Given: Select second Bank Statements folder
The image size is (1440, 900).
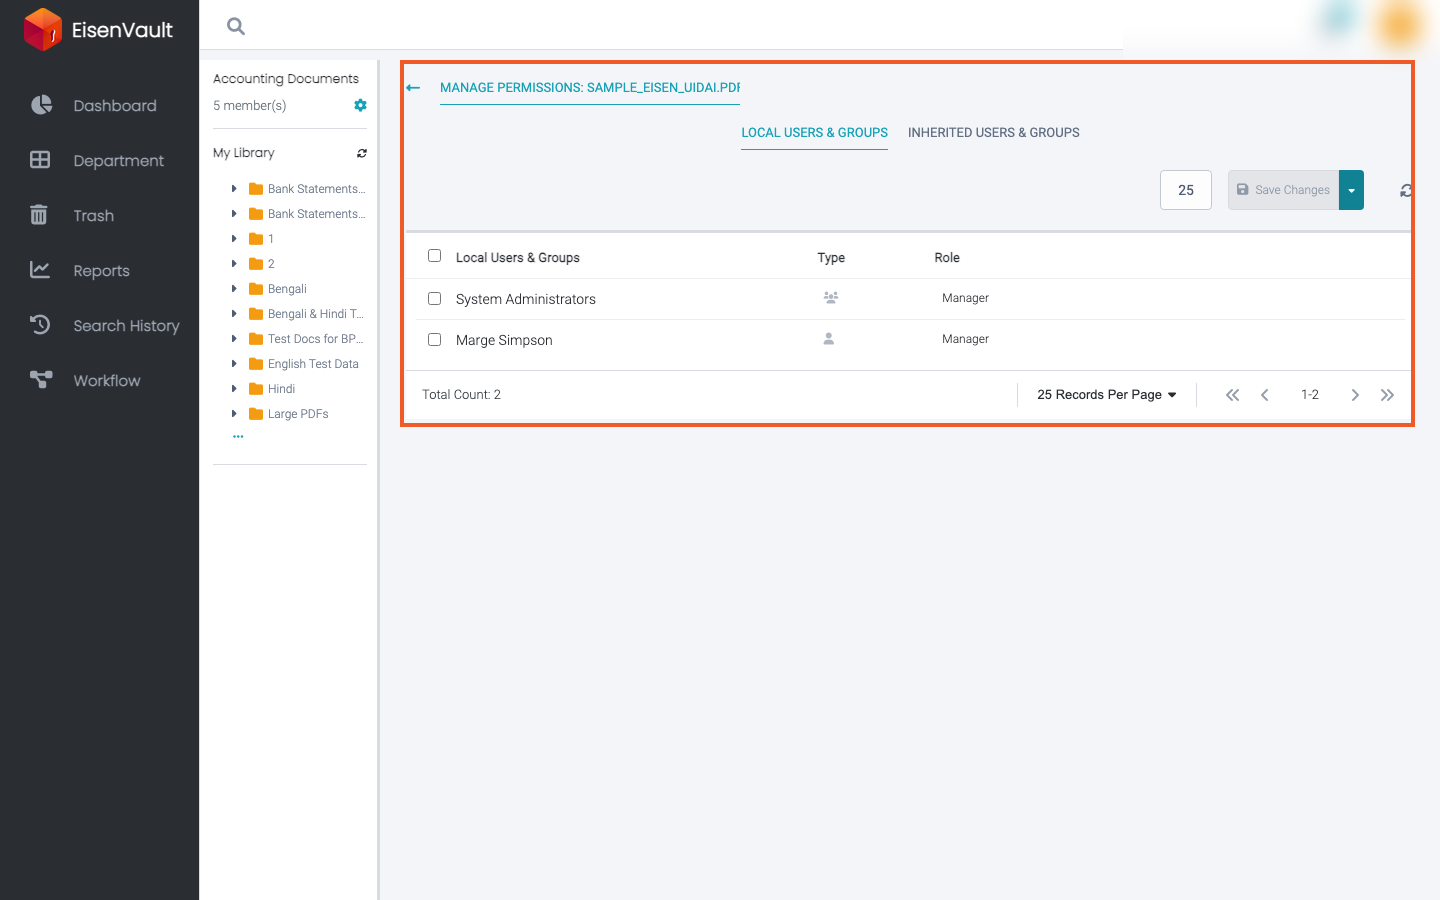Looking at the screenshot, I should pyautogui.click(x=316, y=214).
